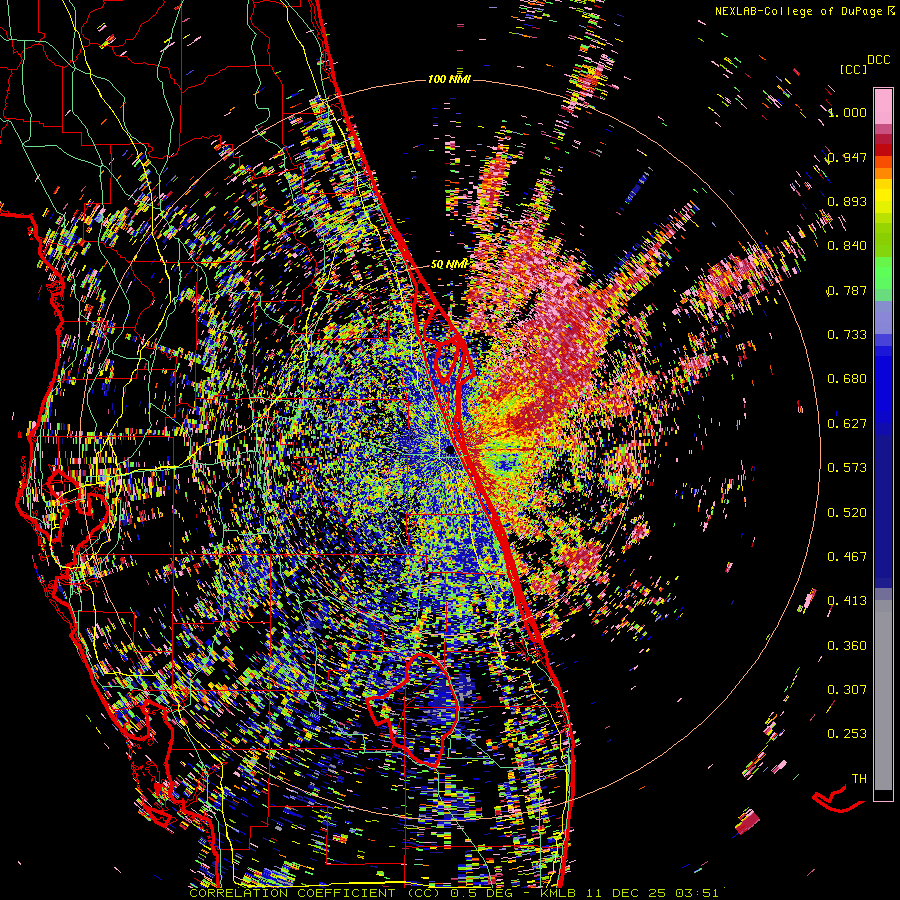Click the 0.253 scale label
This screenshot has height=900, width=900.
[847, 734]
